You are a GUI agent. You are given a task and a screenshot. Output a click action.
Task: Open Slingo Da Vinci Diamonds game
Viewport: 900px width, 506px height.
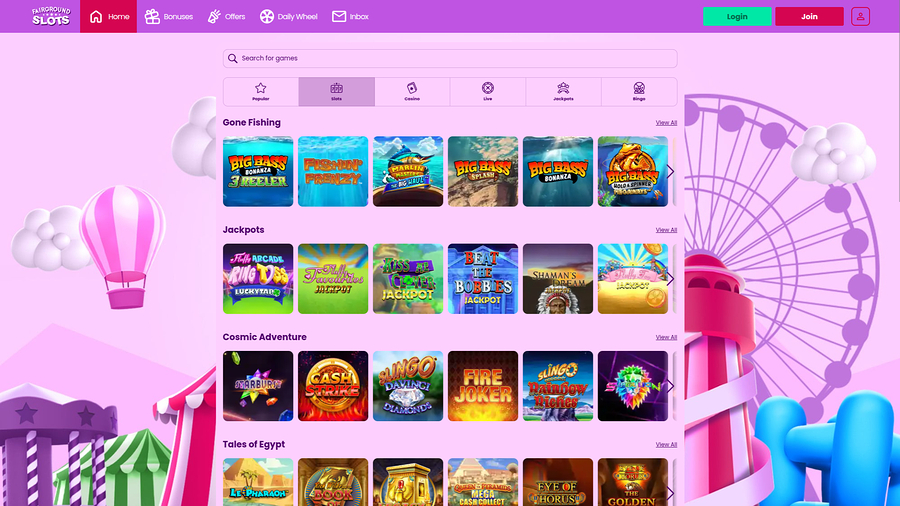pyautogui.click(x=408, y=386)
